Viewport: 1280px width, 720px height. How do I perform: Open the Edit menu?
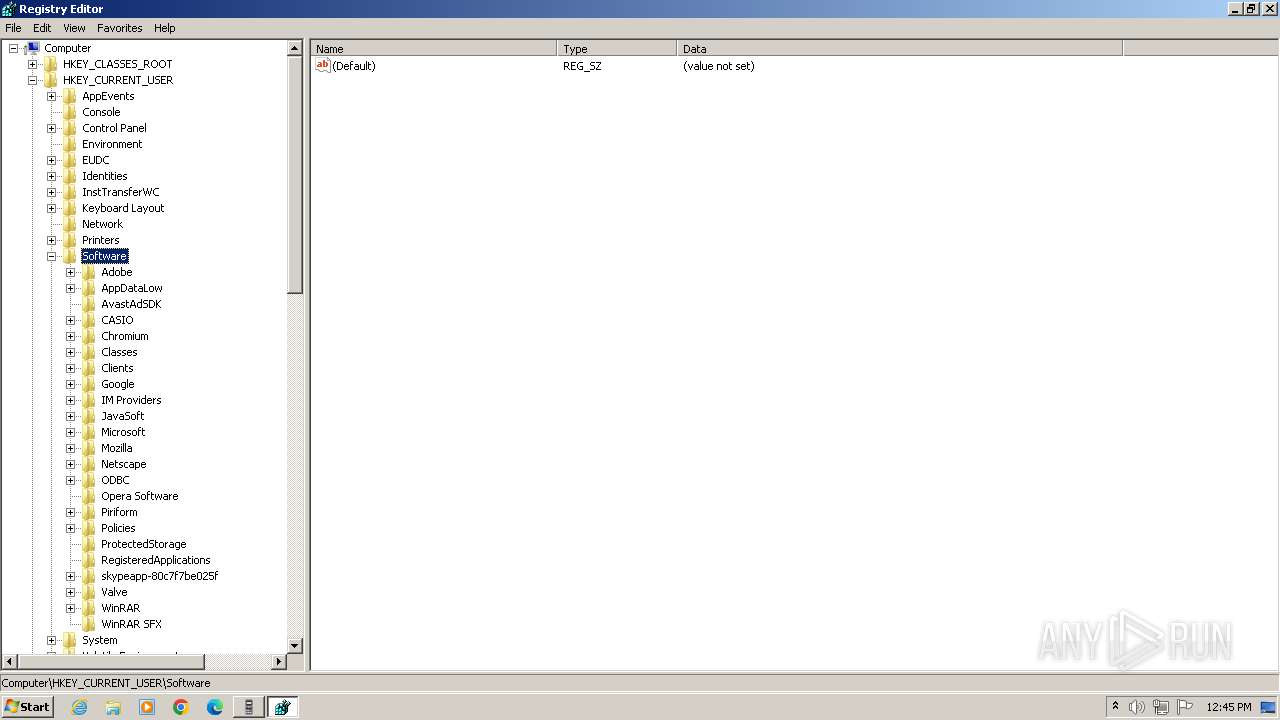[x=42, y=28]
